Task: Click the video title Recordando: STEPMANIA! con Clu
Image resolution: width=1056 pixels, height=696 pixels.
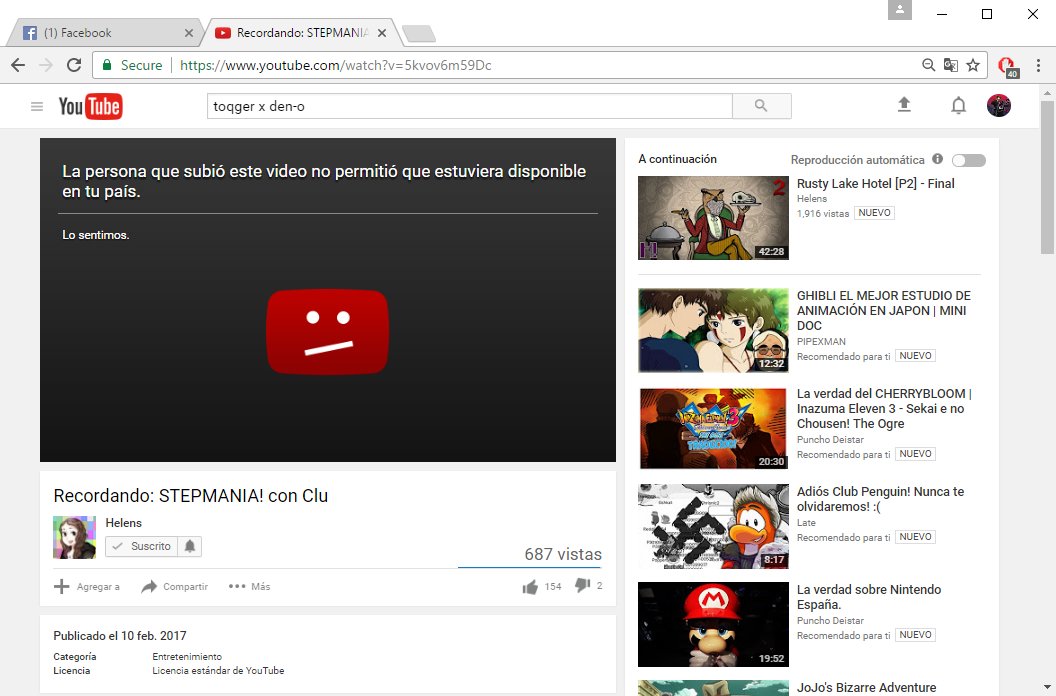Action: (191, 496)
